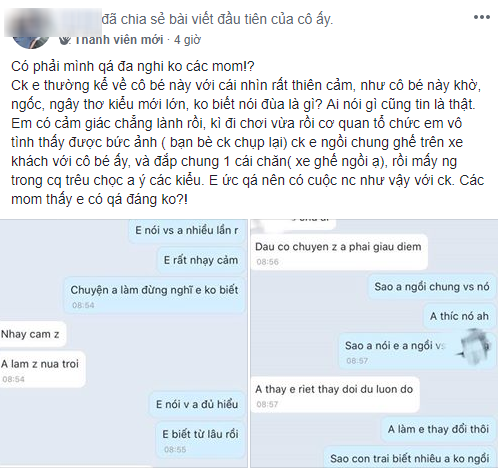498x469 pixels.
Task: Select message 'Sao a ngồi chung vs nó'
Action: 432,287
